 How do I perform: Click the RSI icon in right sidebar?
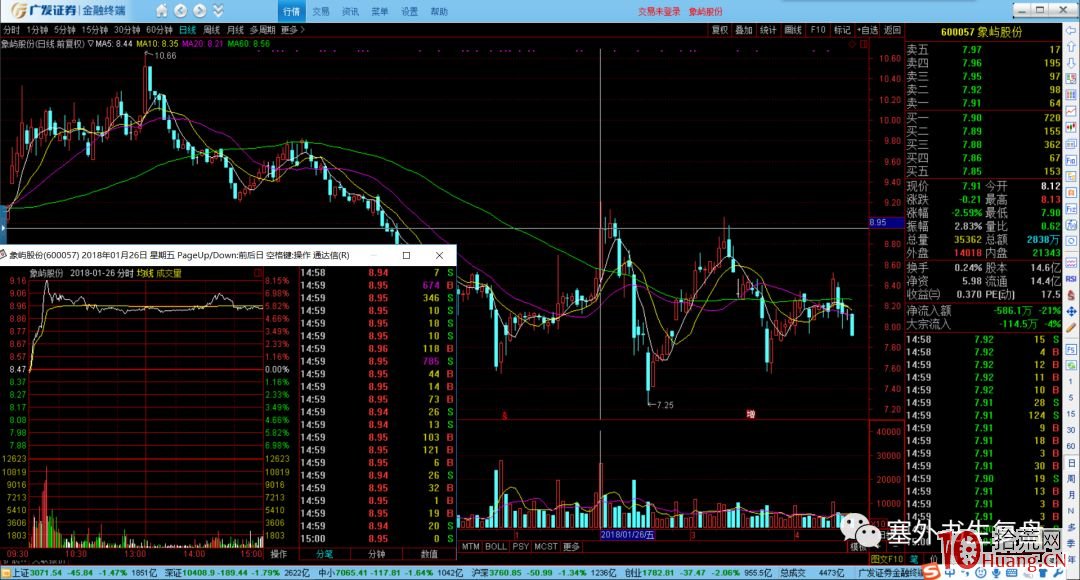click(x=1071, y=279)
